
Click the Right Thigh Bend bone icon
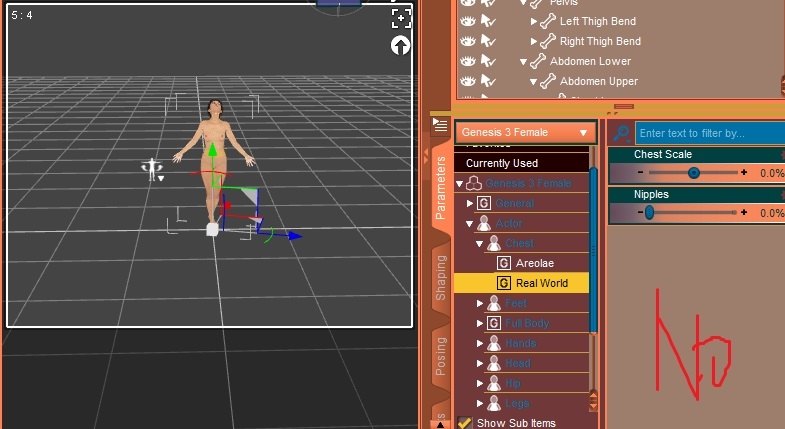coord(548,41)
